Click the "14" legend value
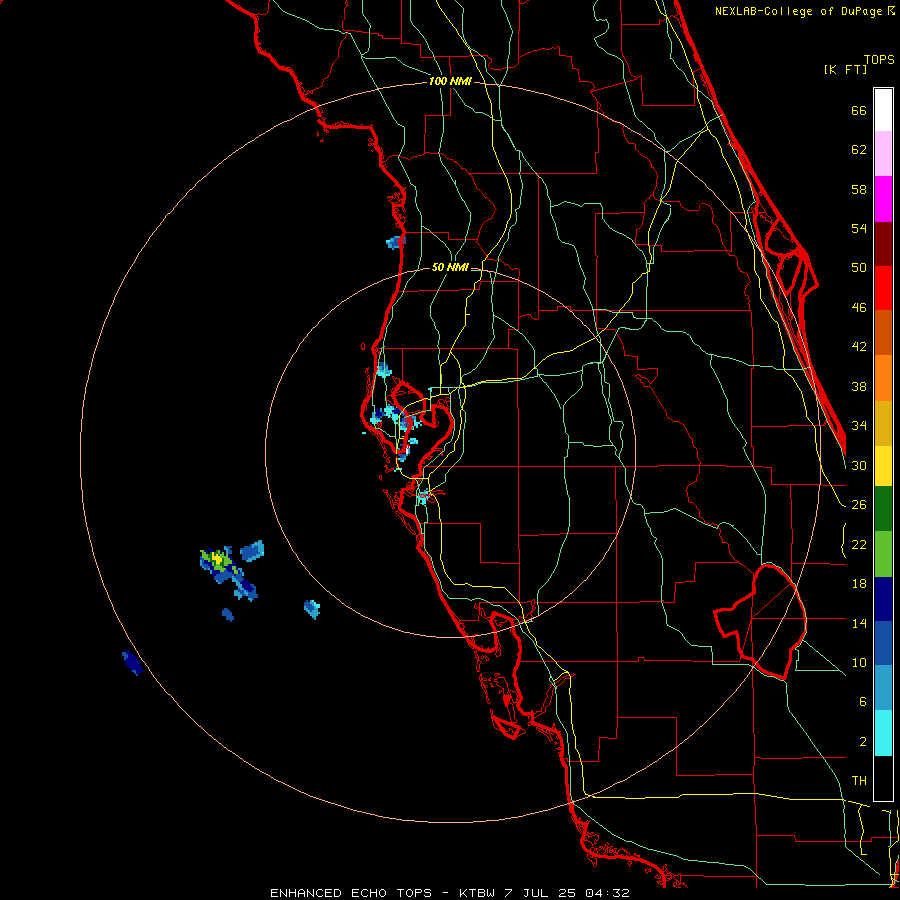 point(859,623)
